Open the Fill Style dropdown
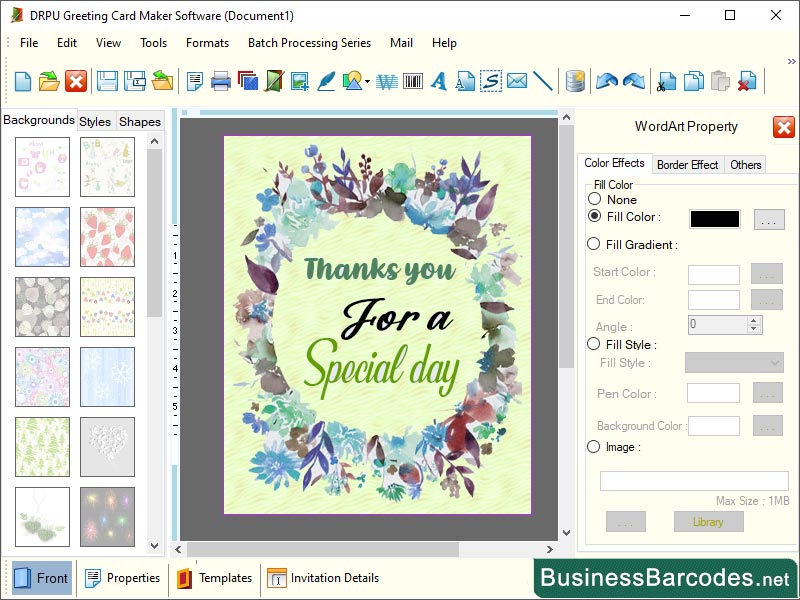This screenshot has width=800, height=600. pyautogui.click(x=734, y=363)
